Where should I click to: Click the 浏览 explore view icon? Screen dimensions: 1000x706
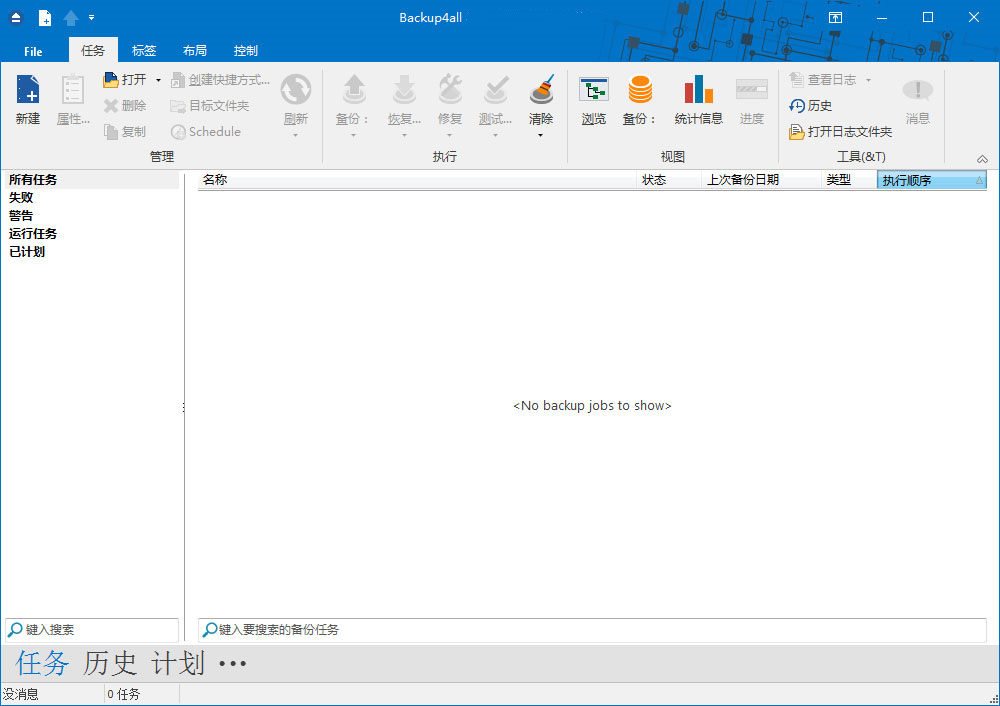tap(594, 92)
